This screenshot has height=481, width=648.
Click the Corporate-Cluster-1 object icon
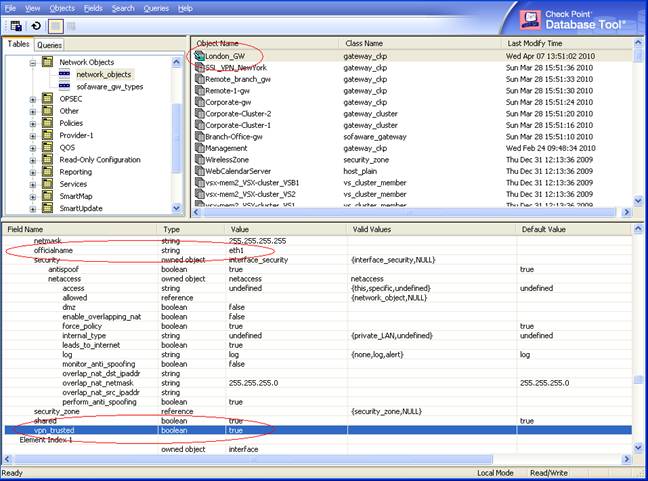(200, 125)
